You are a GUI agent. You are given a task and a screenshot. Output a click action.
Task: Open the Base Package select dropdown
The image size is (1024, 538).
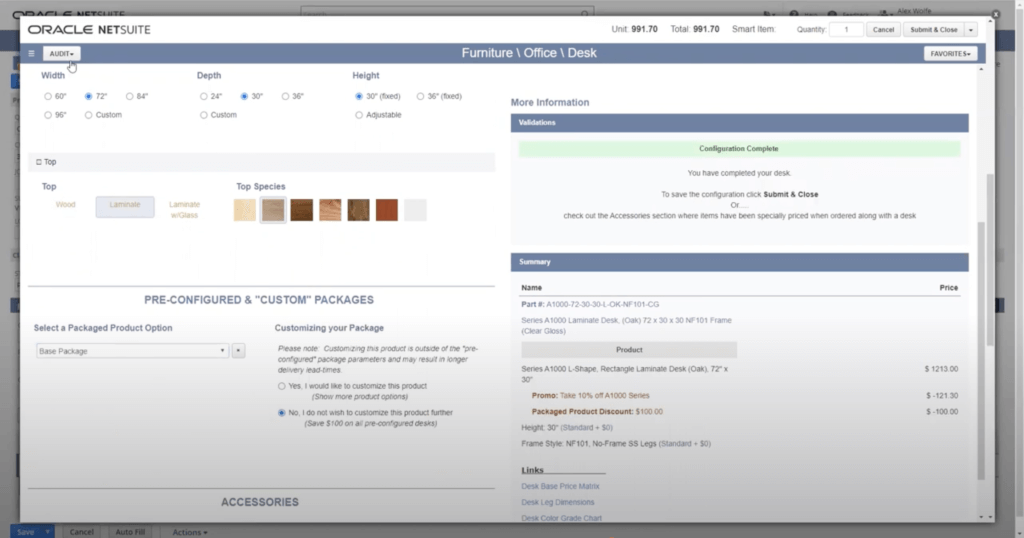(132, 351)
